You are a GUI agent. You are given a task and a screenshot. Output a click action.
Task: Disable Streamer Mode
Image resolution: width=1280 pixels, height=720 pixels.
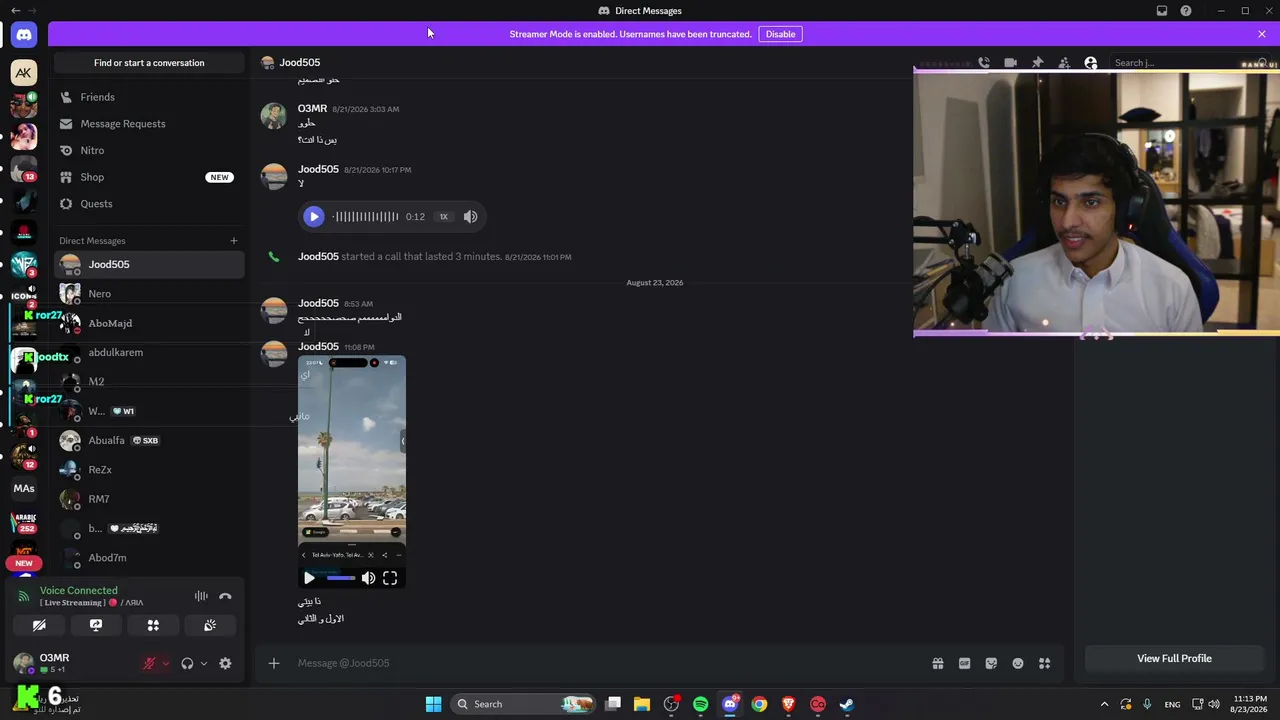pos(780,34)
